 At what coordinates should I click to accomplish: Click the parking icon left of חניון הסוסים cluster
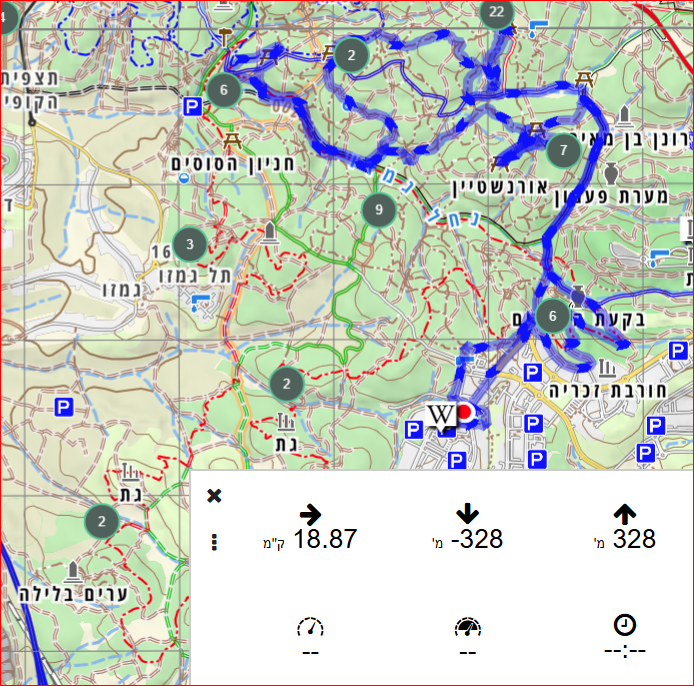(192, 105)
